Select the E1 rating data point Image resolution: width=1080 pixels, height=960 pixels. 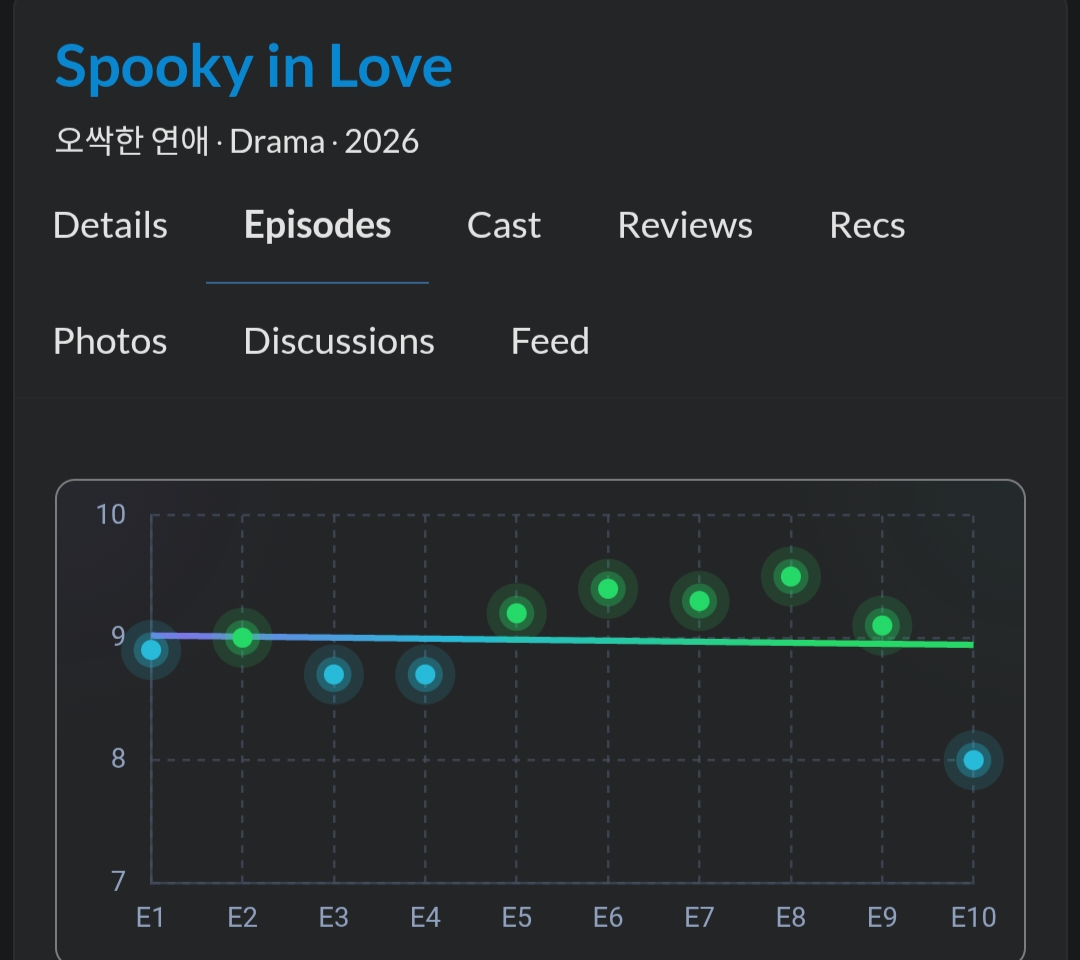151,650
